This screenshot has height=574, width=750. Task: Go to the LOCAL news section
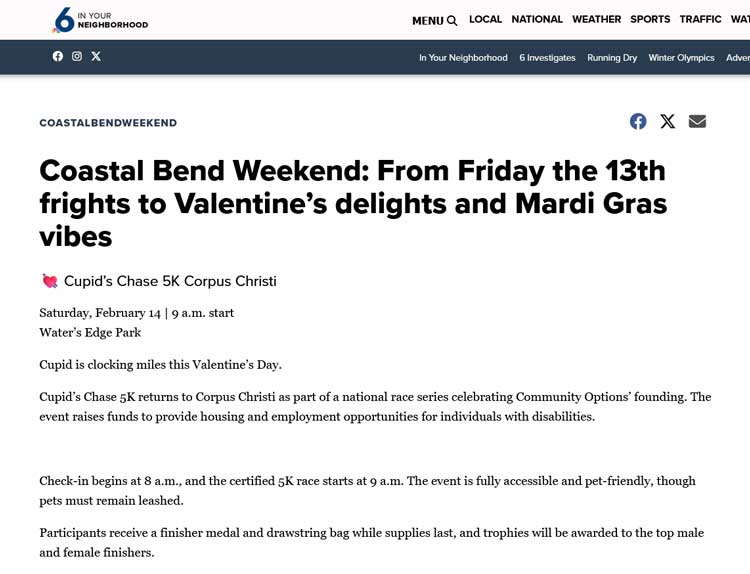pyautogui.click(x=485, y=19)
